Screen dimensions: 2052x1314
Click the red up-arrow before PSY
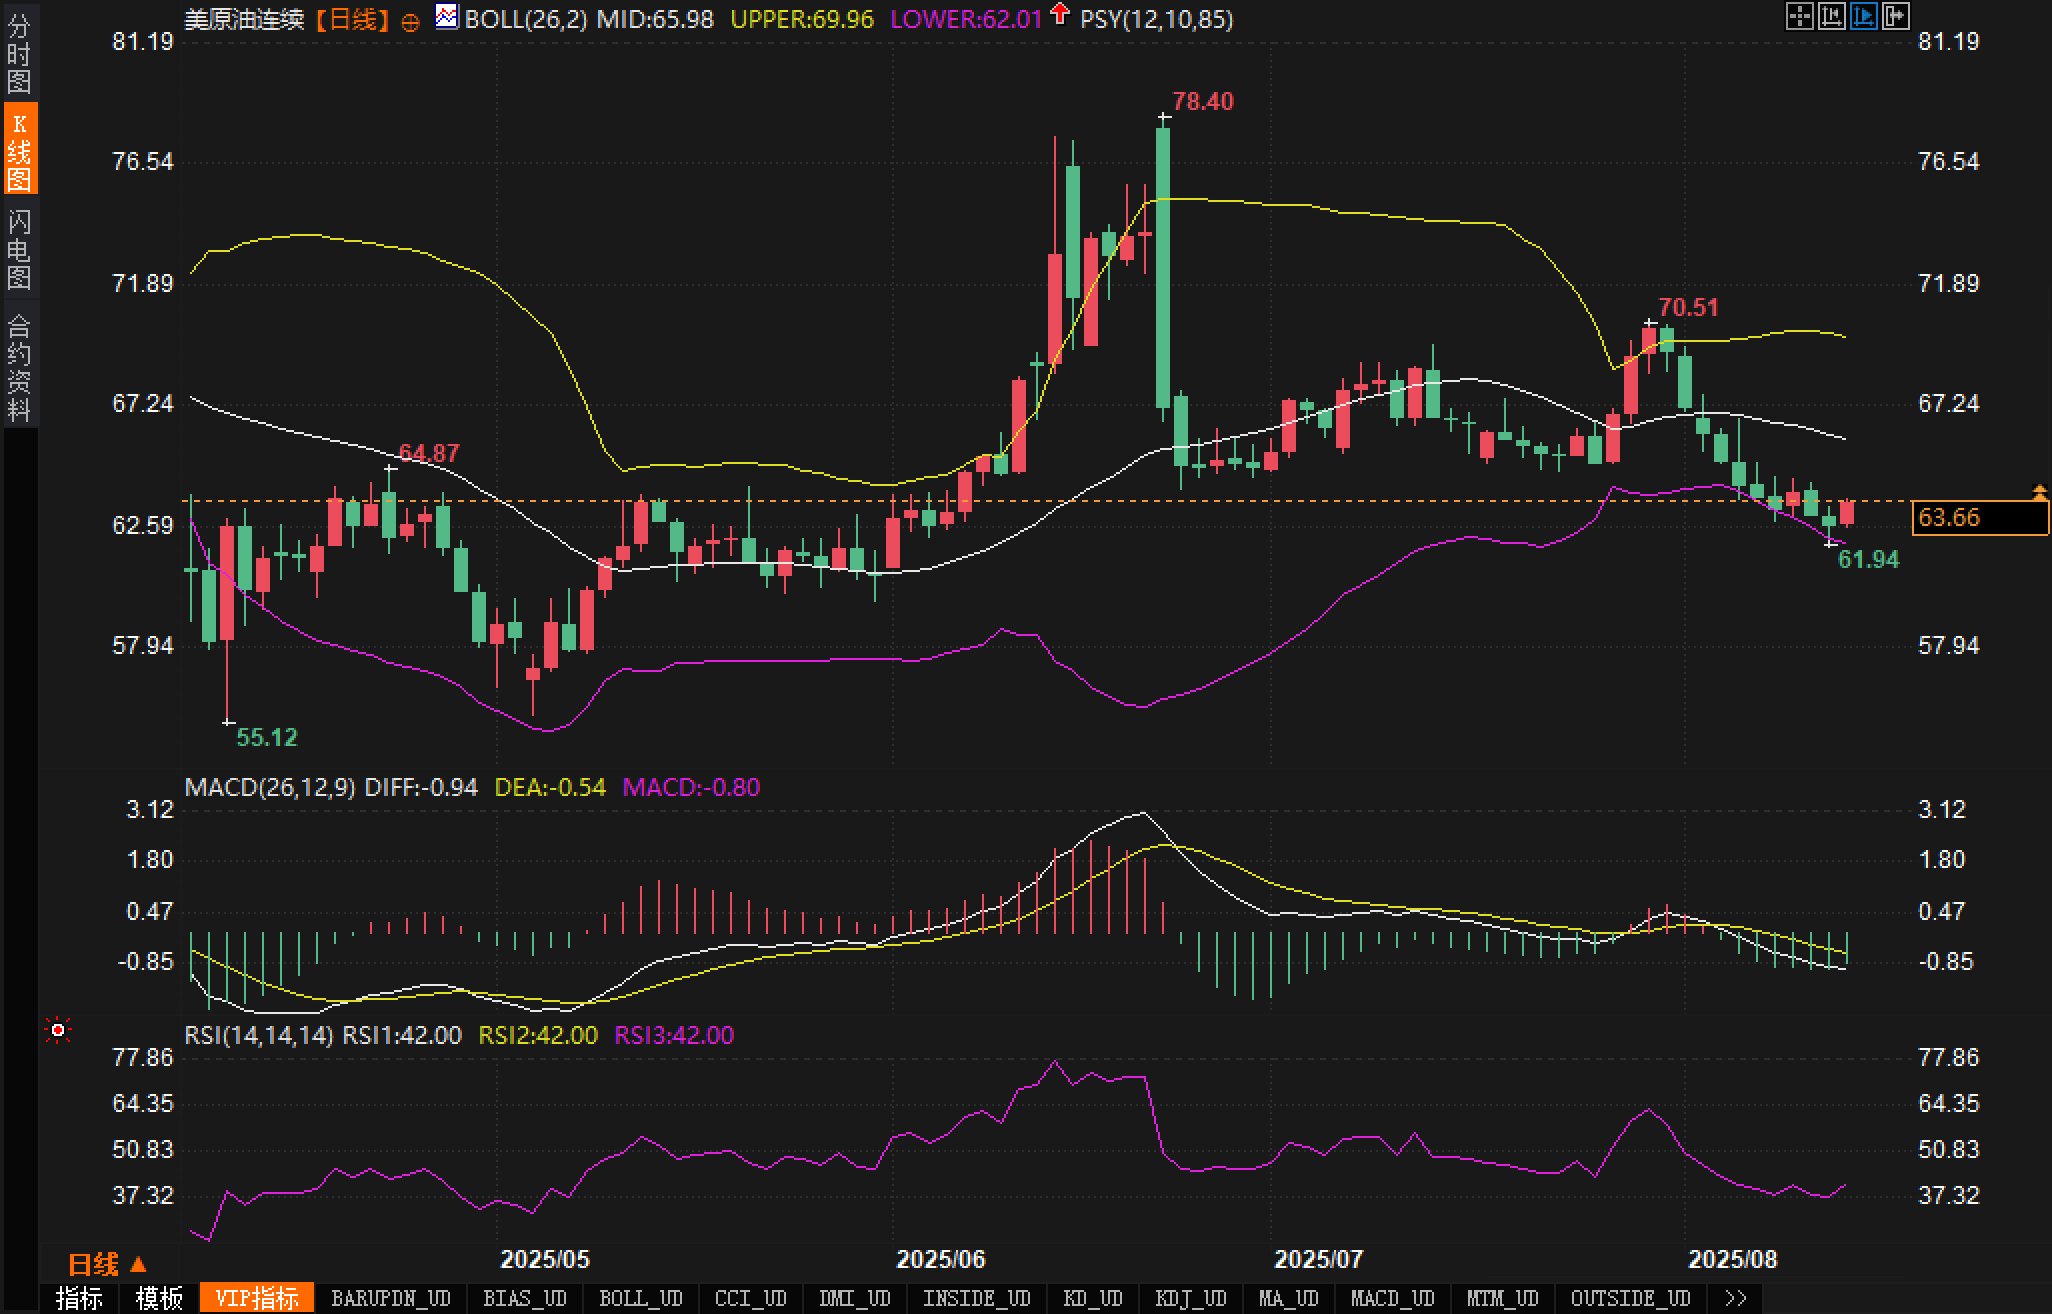click(1060, 16)
